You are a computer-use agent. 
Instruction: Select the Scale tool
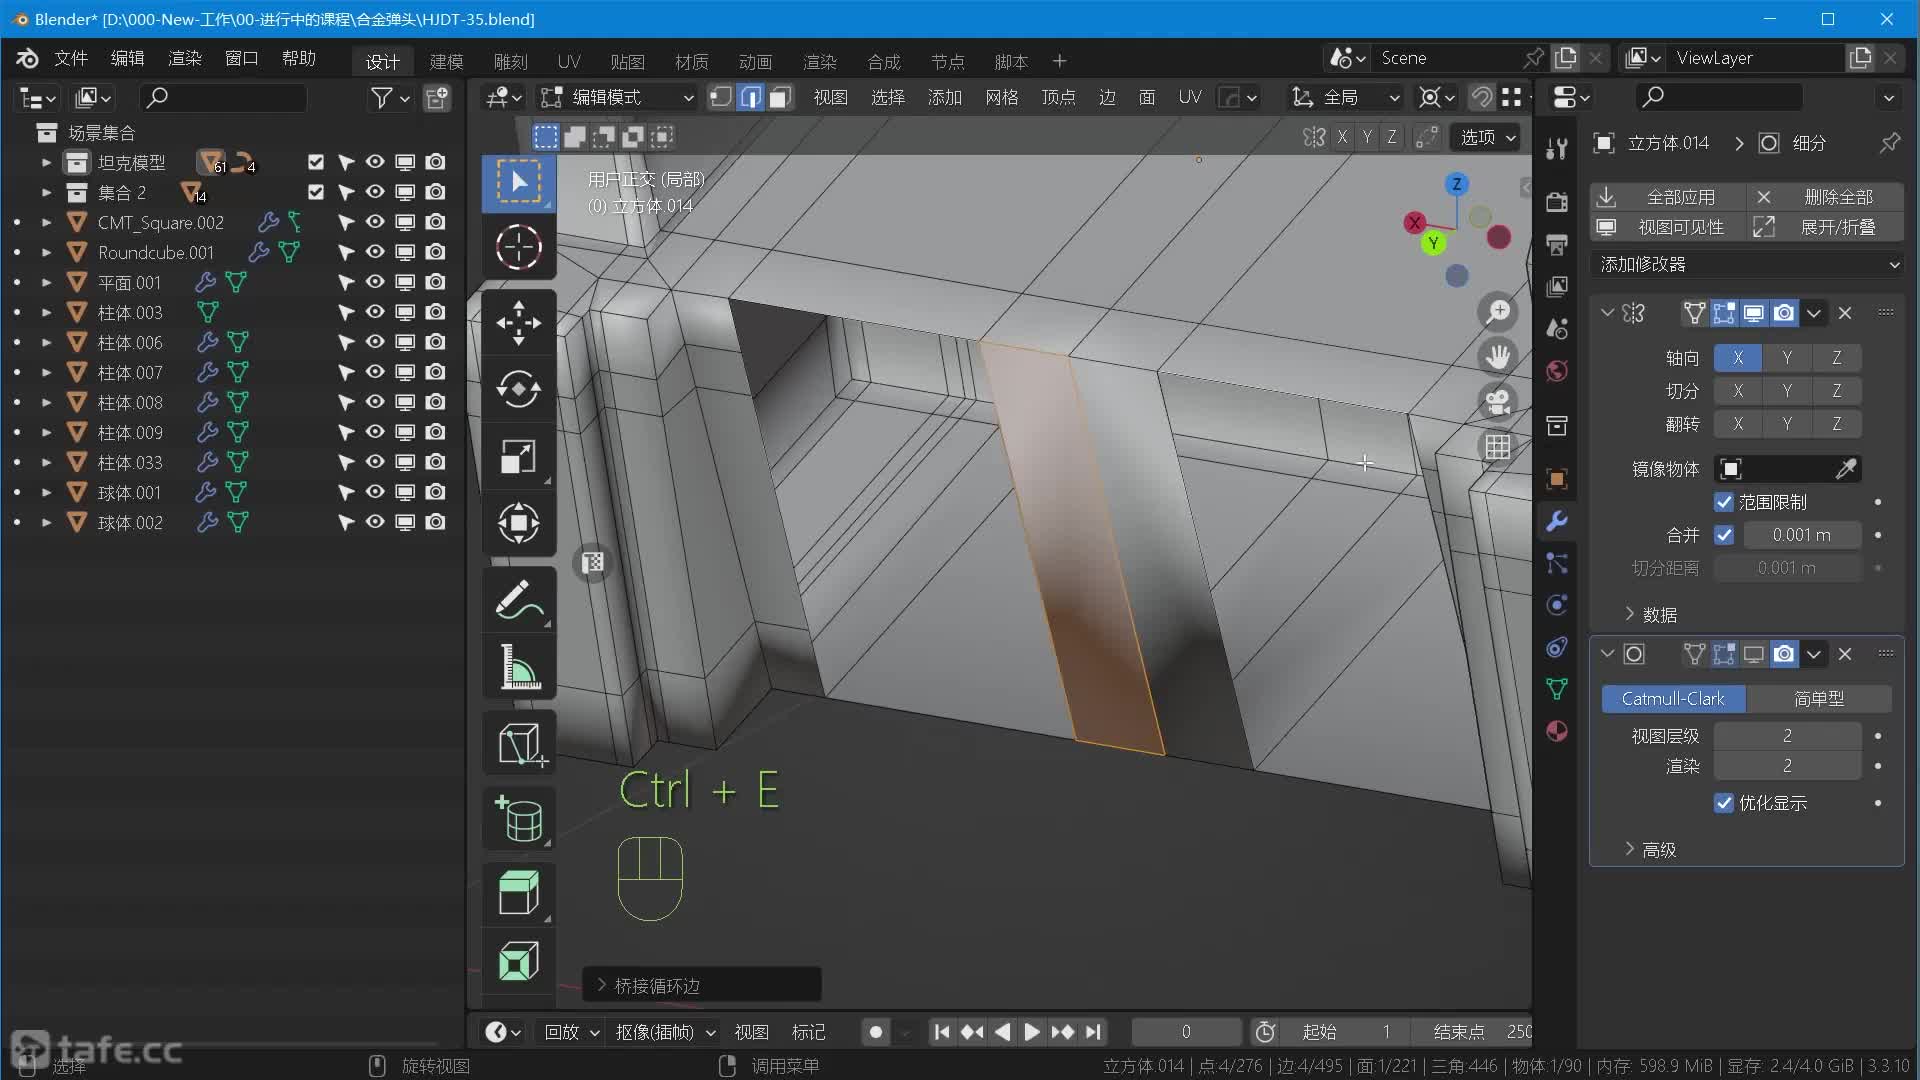(x=518, y=456)
